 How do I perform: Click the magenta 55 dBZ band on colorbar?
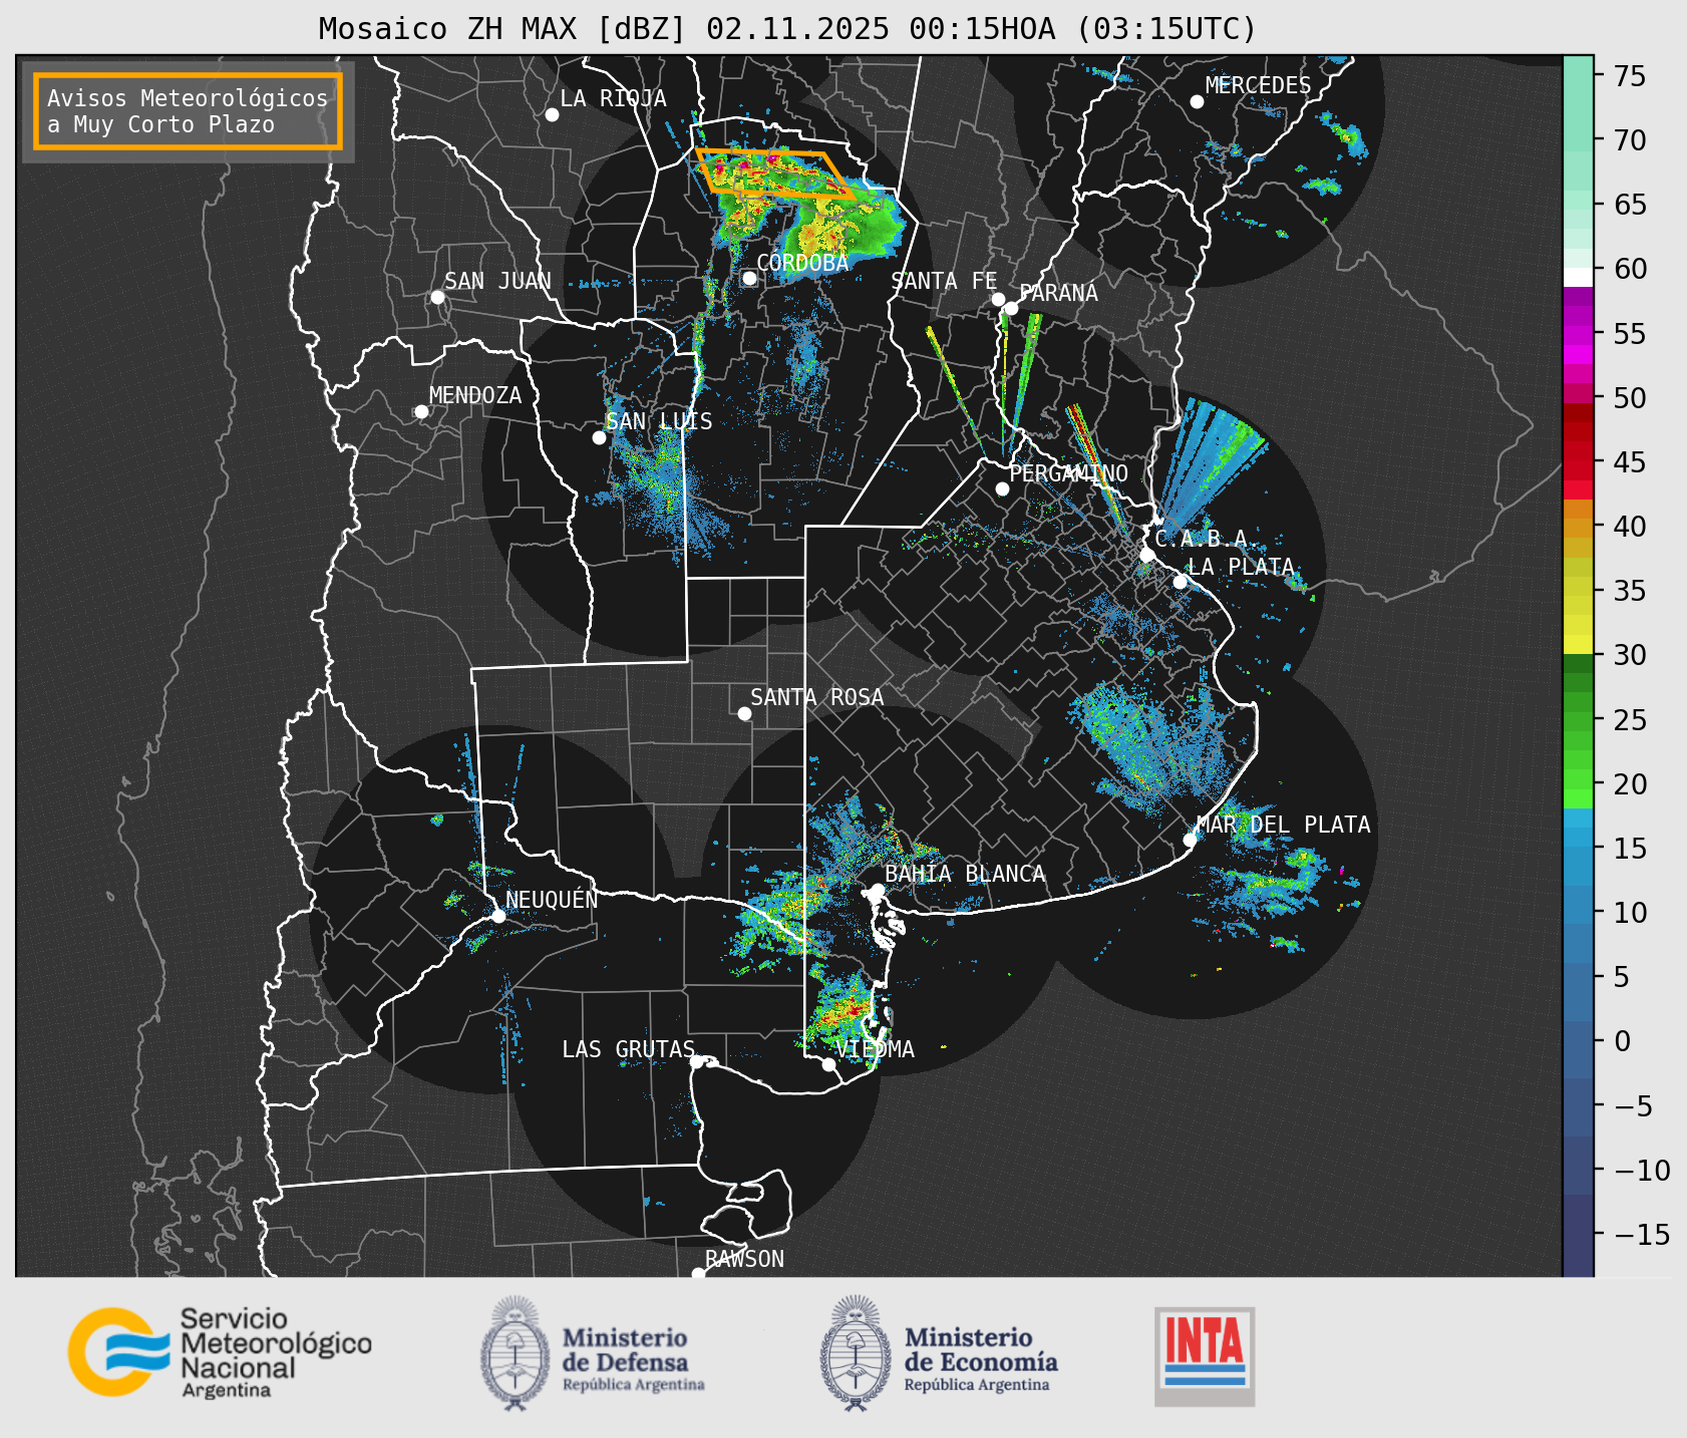click(1577, 335)
